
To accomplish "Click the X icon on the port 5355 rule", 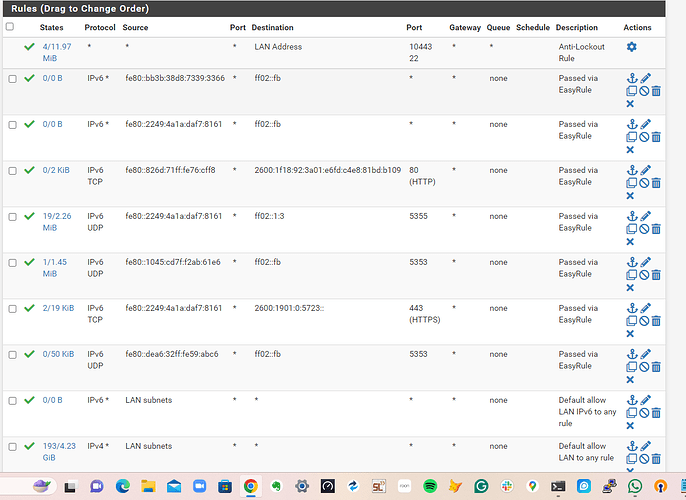I will coord(630,241).
